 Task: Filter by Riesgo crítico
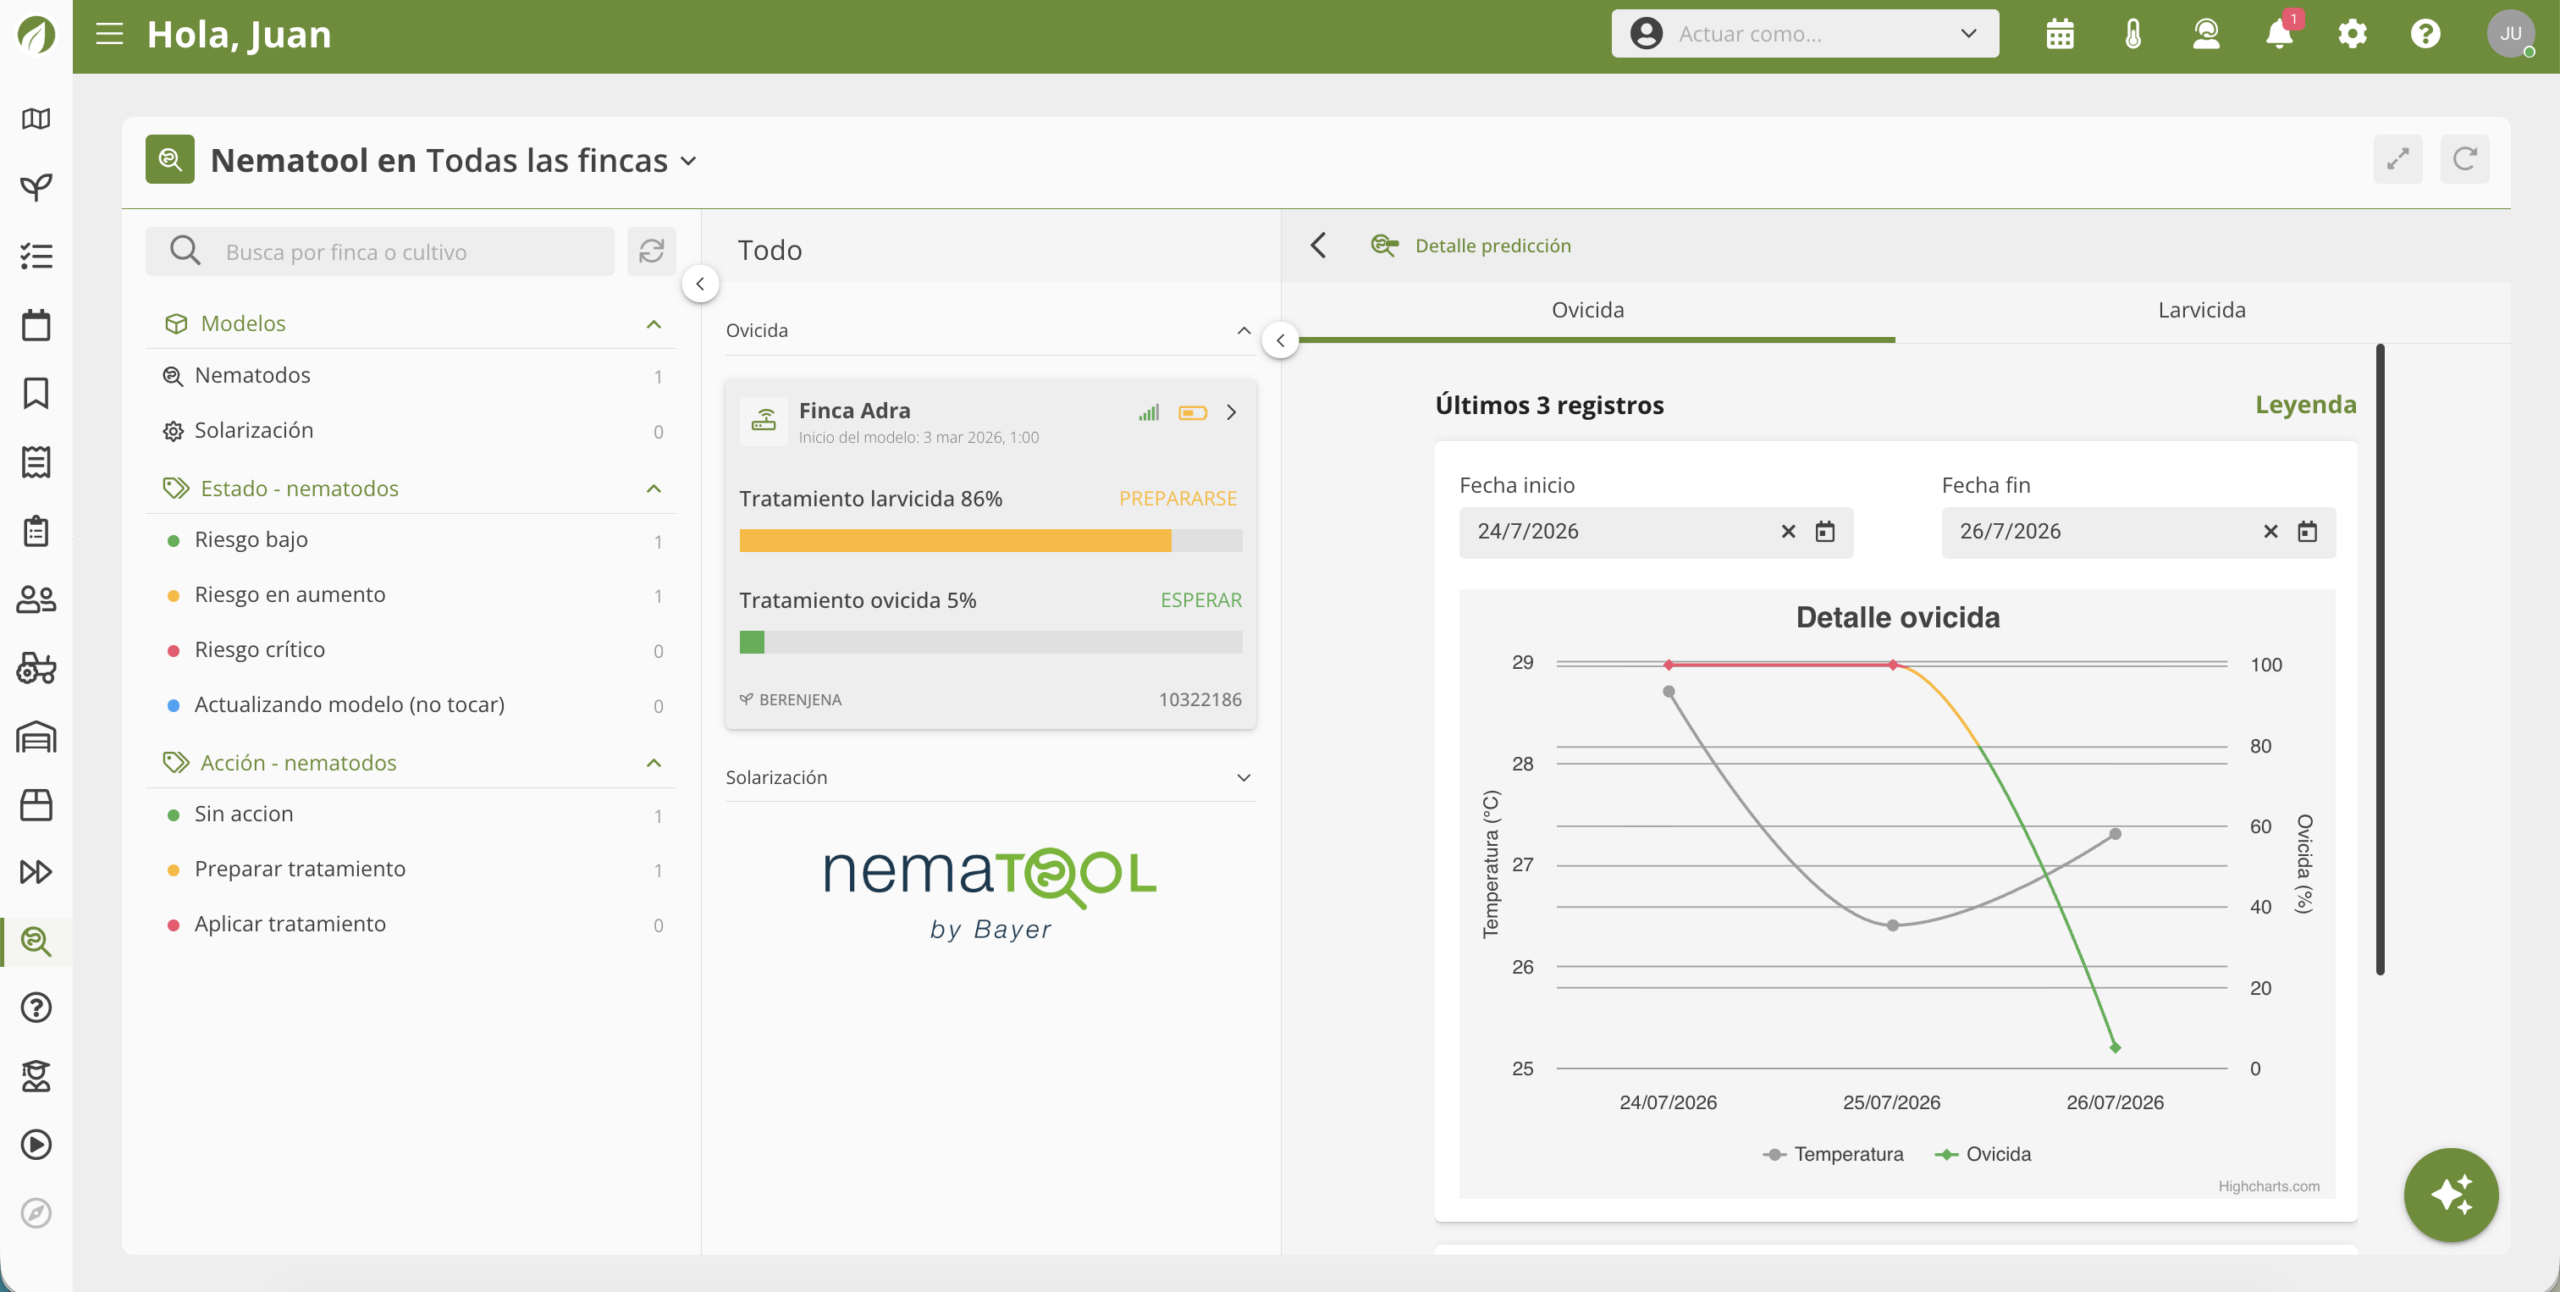(x=411, y=650)
